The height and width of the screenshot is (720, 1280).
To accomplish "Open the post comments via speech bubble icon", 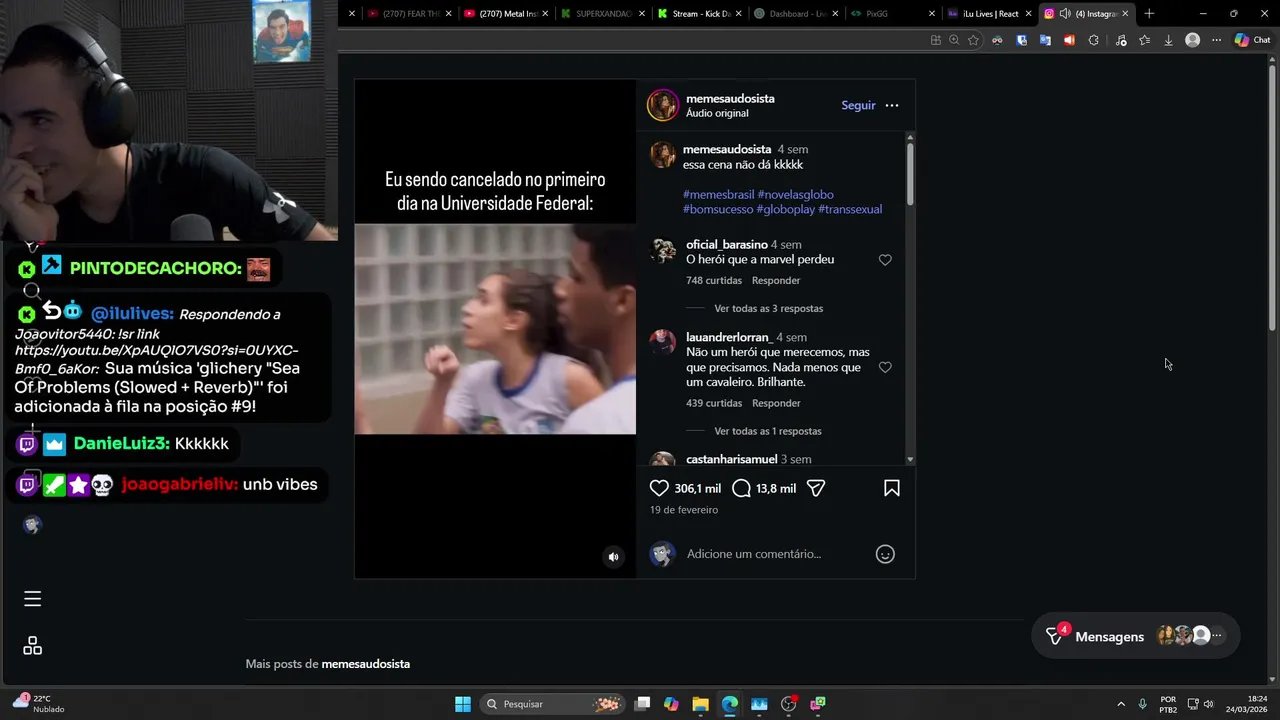I will [741, 488].
